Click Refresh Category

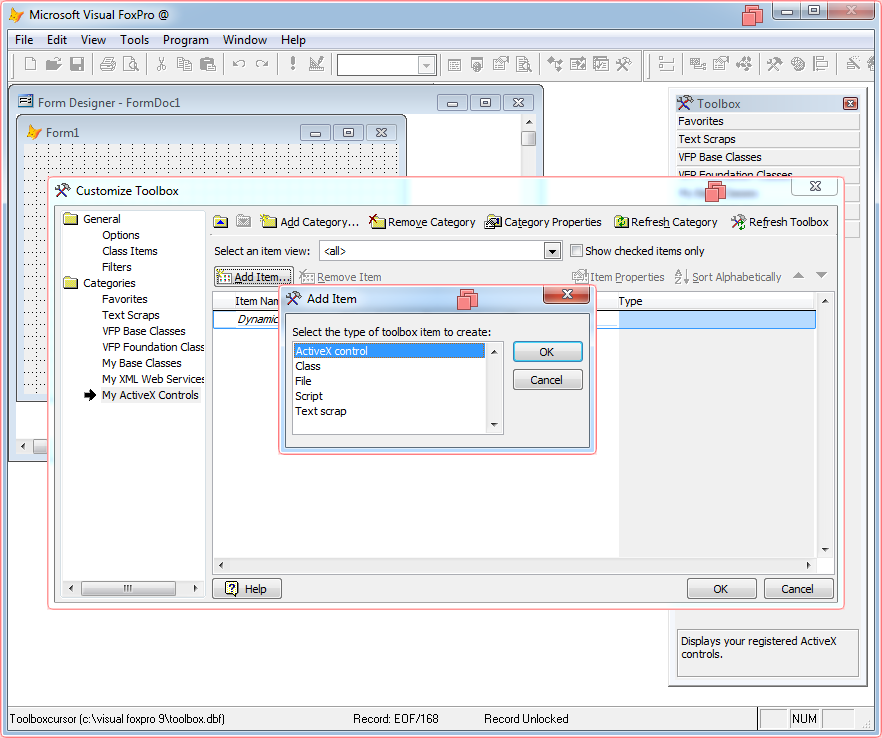coord(666,222)
